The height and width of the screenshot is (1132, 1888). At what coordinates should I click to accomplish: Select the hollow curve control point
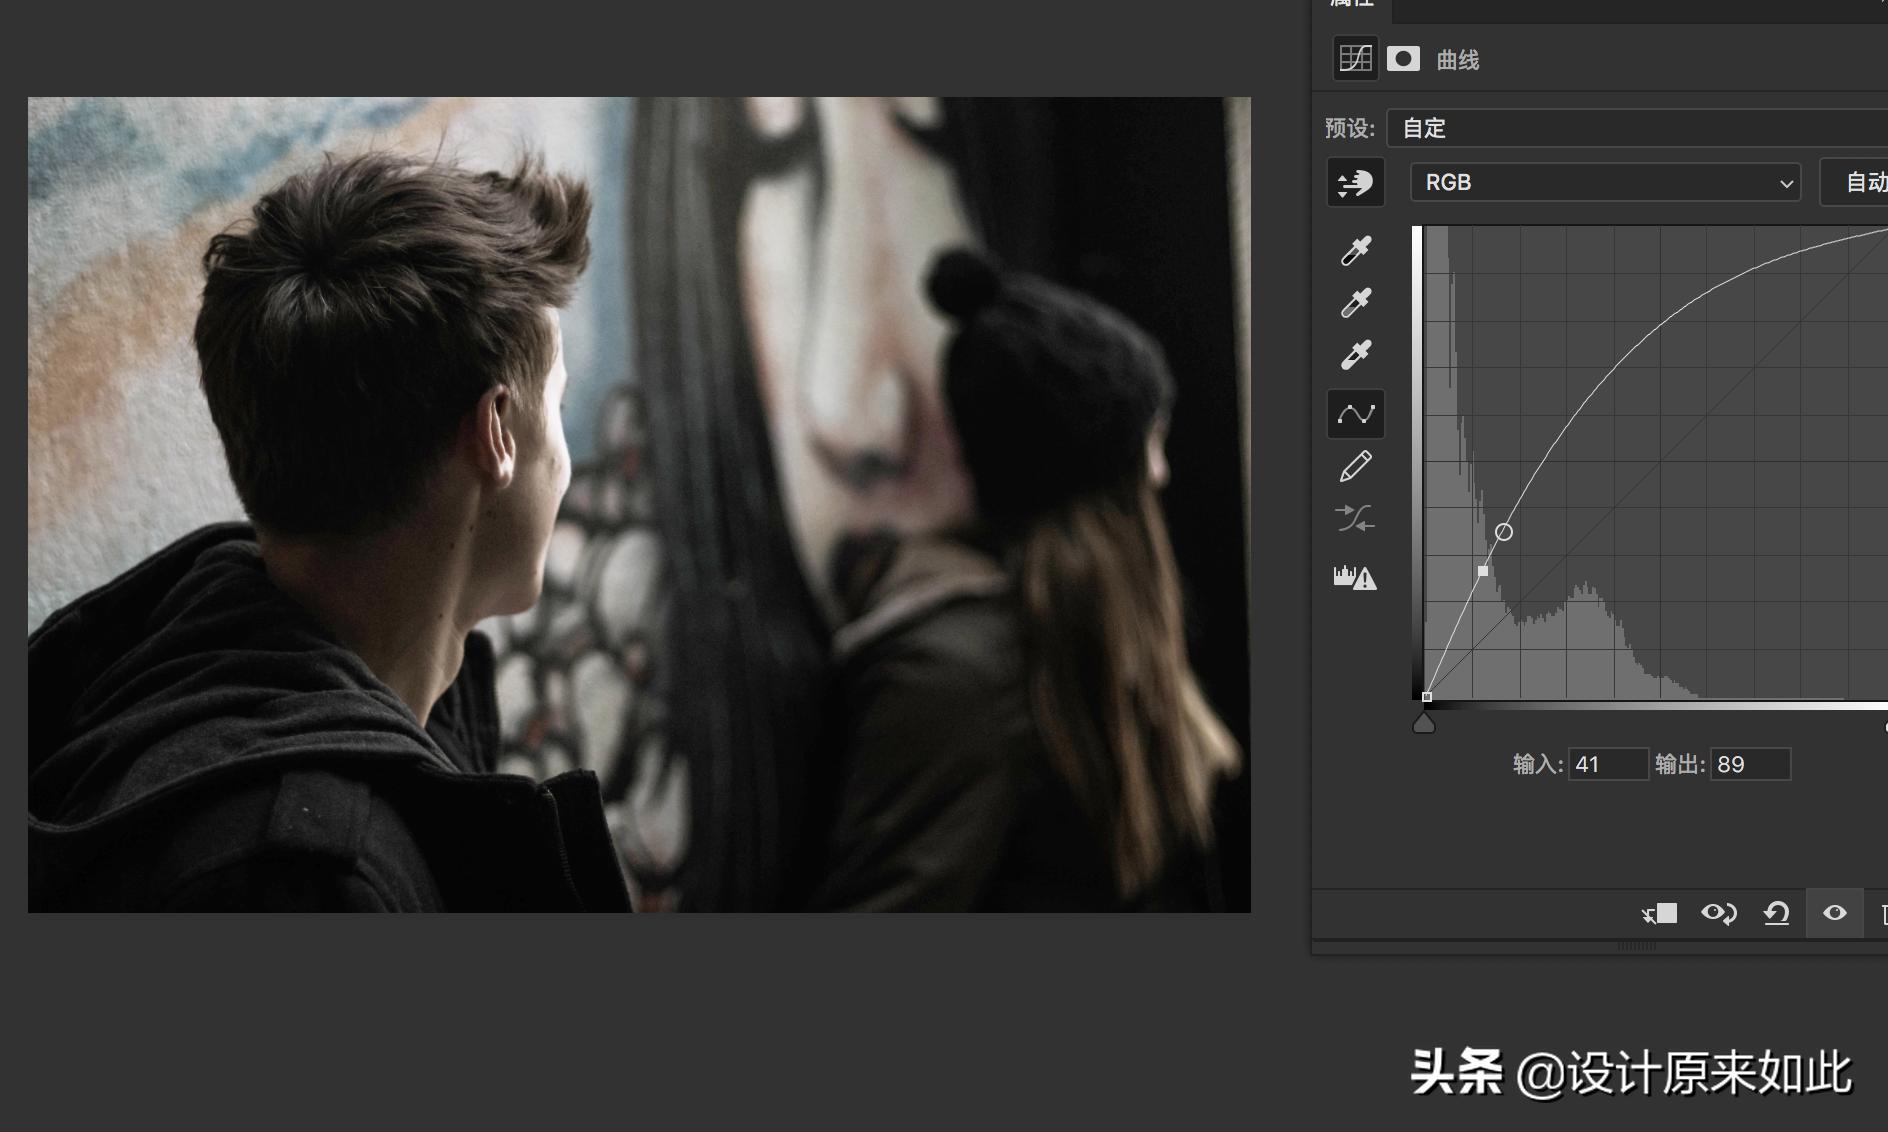(x=1504, y=532)
